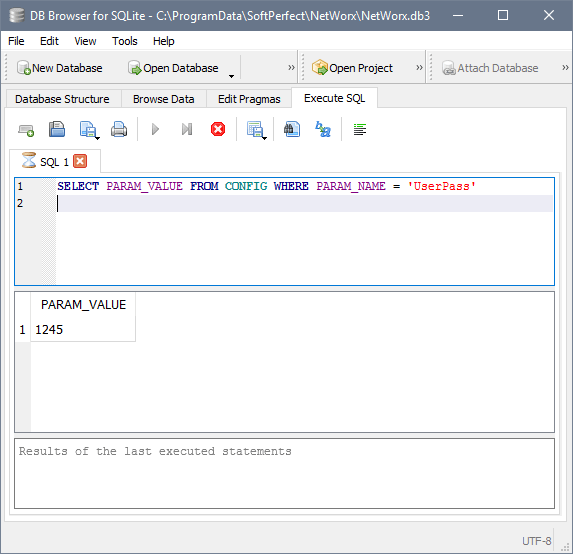
Task: Expand the Attach Database toolbar overflow chevron
Action: coord(565,68)
